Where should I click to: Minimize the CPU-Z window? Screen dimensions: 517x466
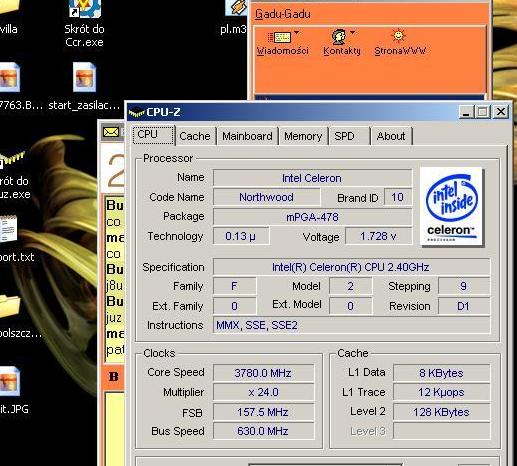coord(466,112)
